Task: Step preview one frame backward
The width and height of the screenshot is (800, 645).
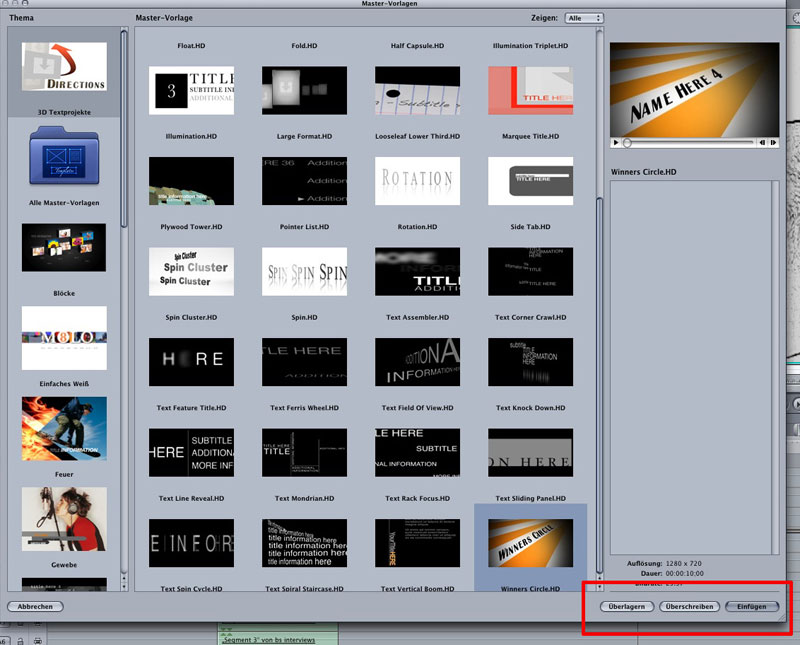Action: [761, 143]
